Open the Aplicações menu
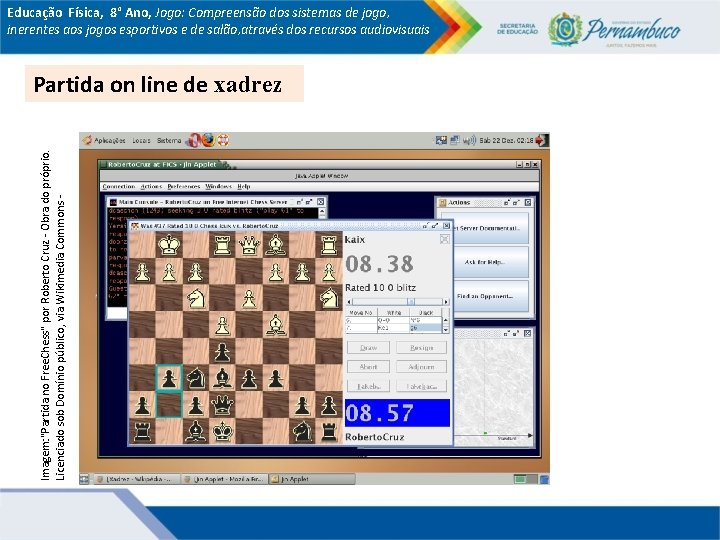 [x=109, y=141]
